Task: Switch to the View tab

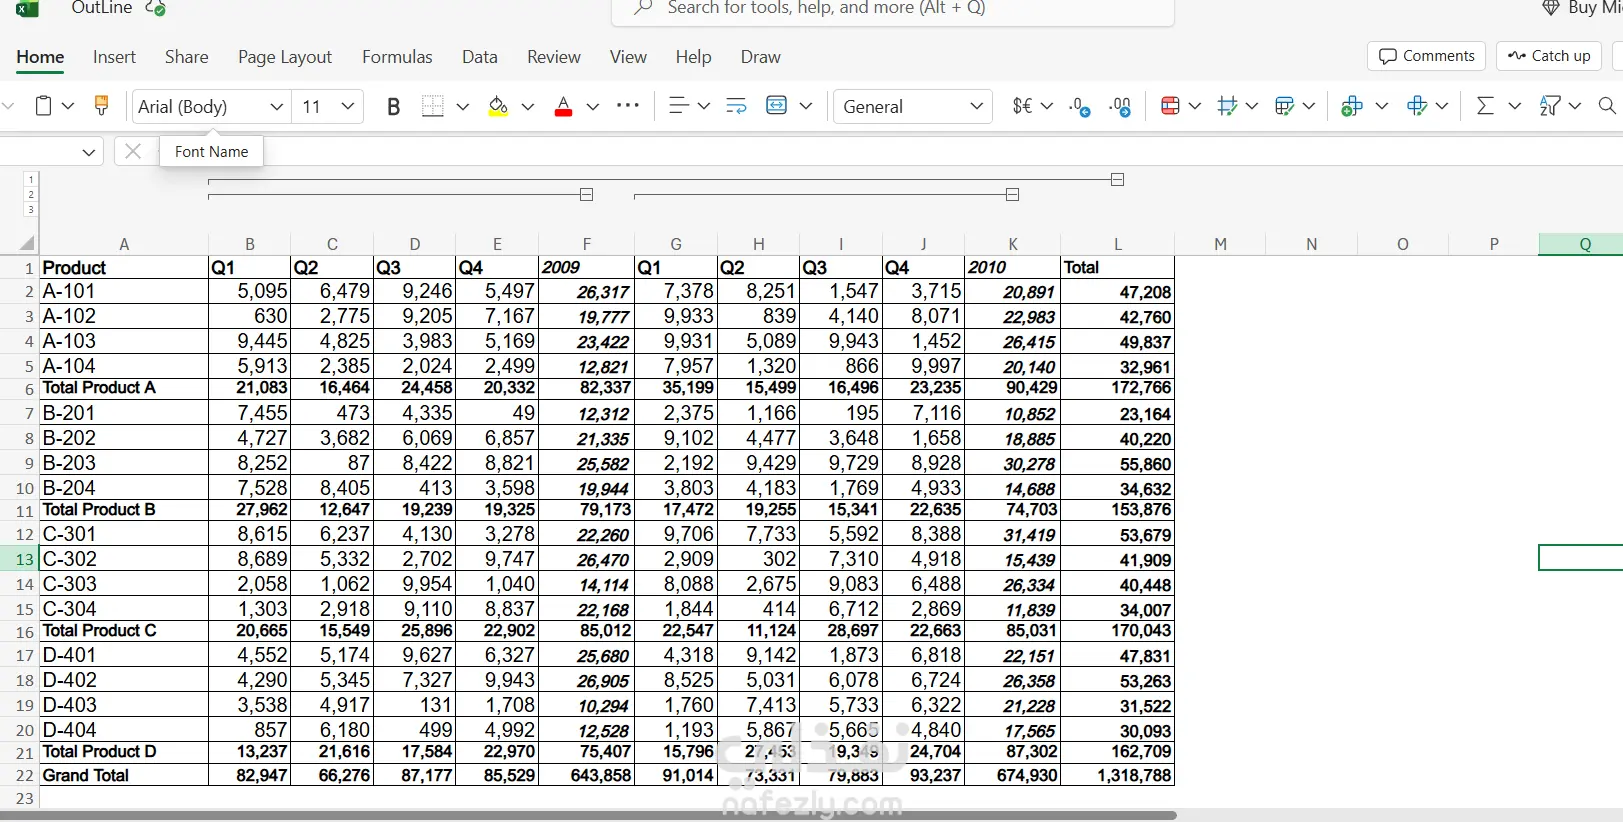Action: point(628,57)
